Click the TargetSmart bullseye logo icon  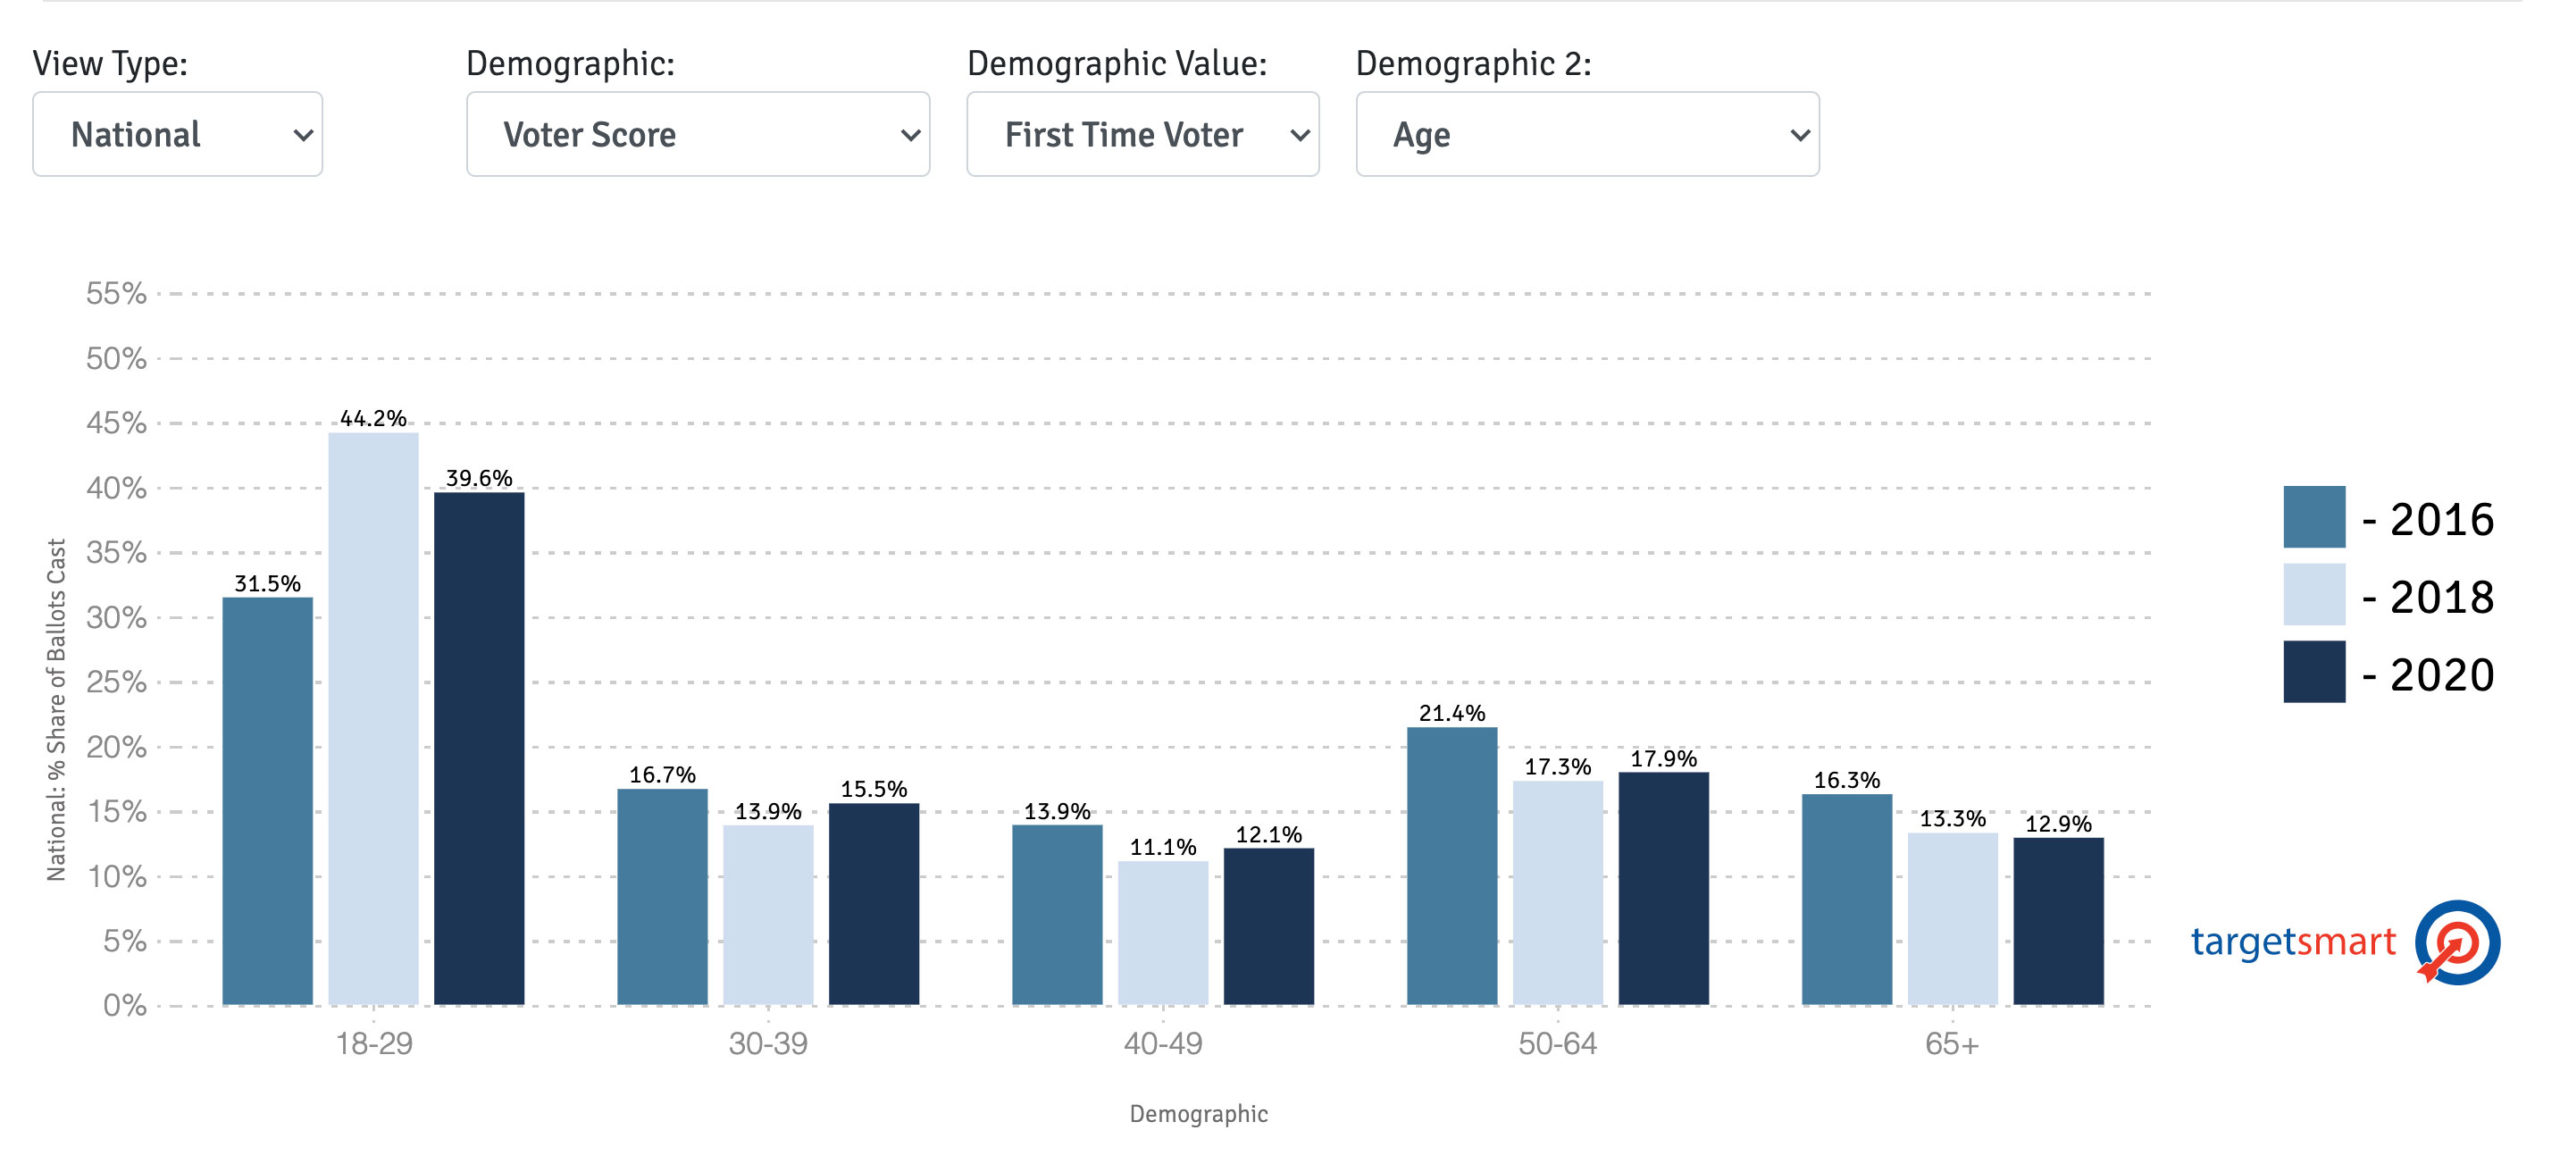coord(2456,942)
